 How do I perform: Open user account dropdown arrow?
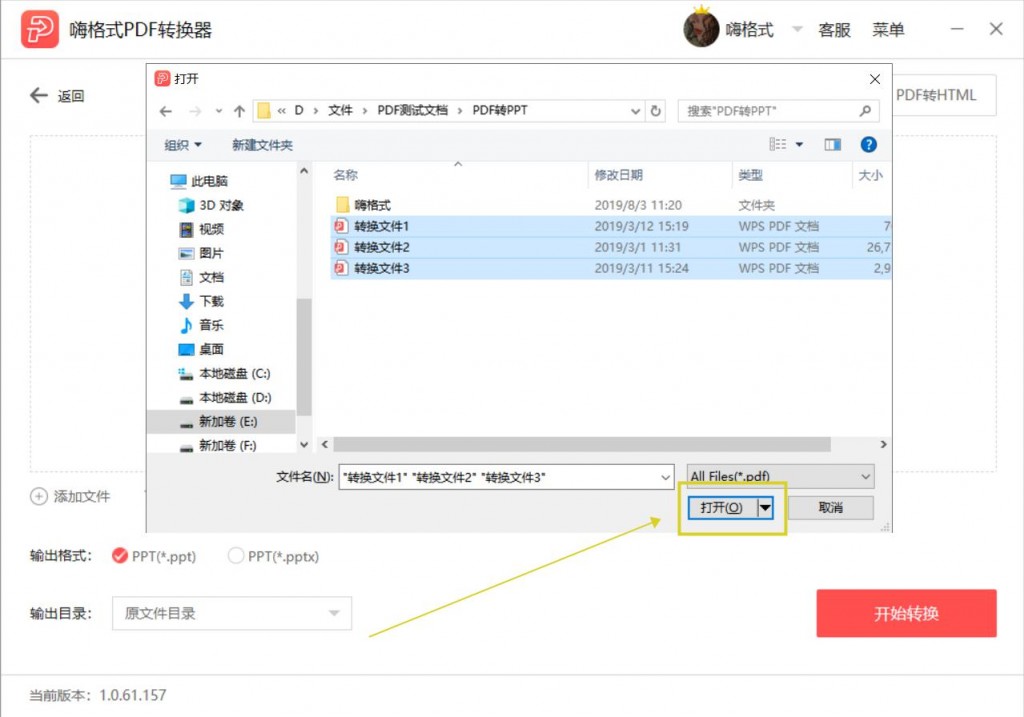coord(797,29)
